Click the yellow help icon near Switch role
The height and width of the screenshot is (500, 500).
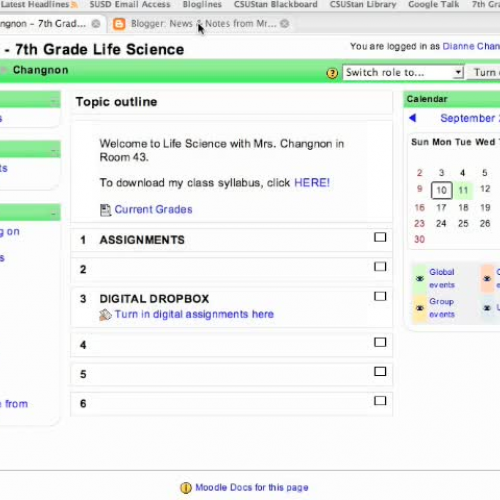[332, 73]
